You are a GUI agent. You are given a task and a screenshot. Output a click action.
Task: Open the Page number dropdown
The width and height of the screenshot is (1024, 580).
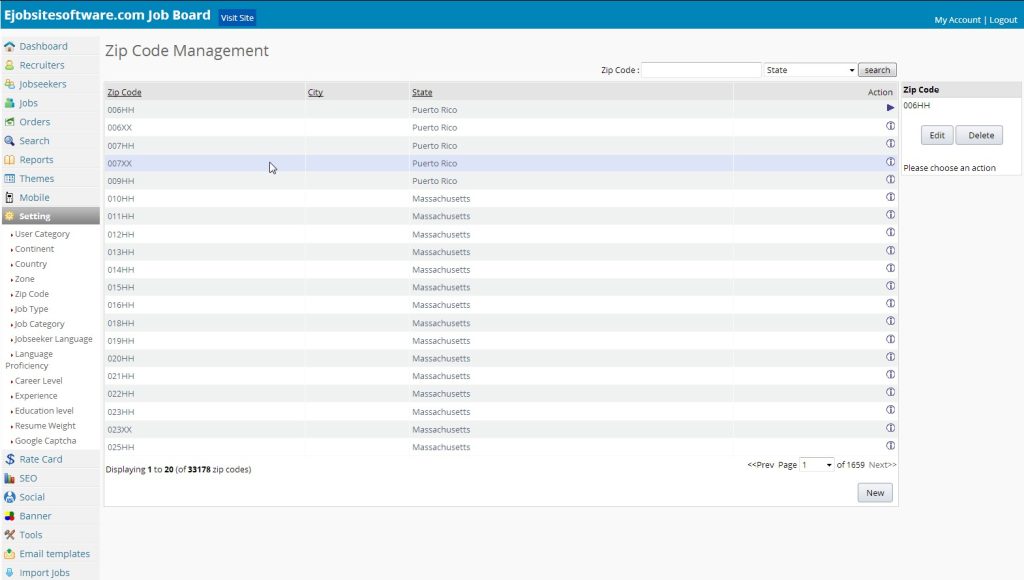coord(817,465)
